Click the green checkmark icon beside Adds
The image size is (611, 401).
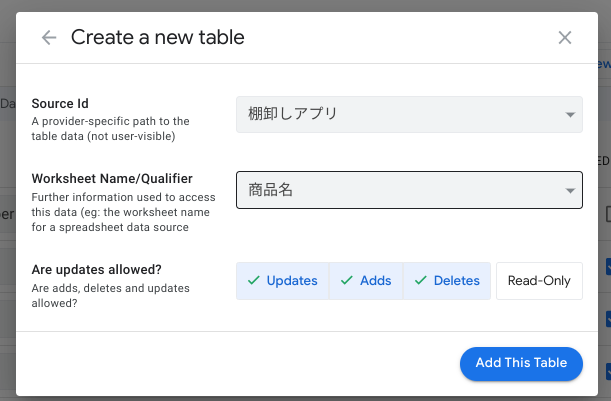click(346, 281)
